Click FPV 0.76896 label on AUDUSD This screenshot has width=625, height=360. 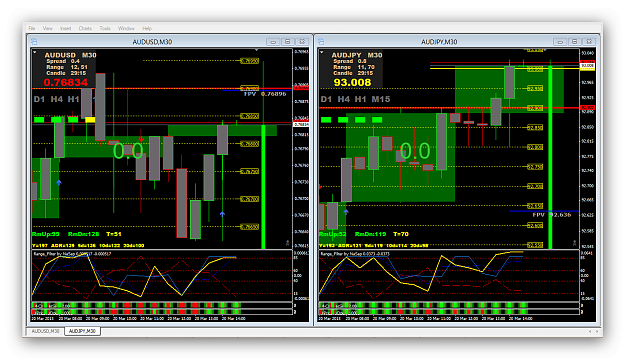click(x=265, y=94)
